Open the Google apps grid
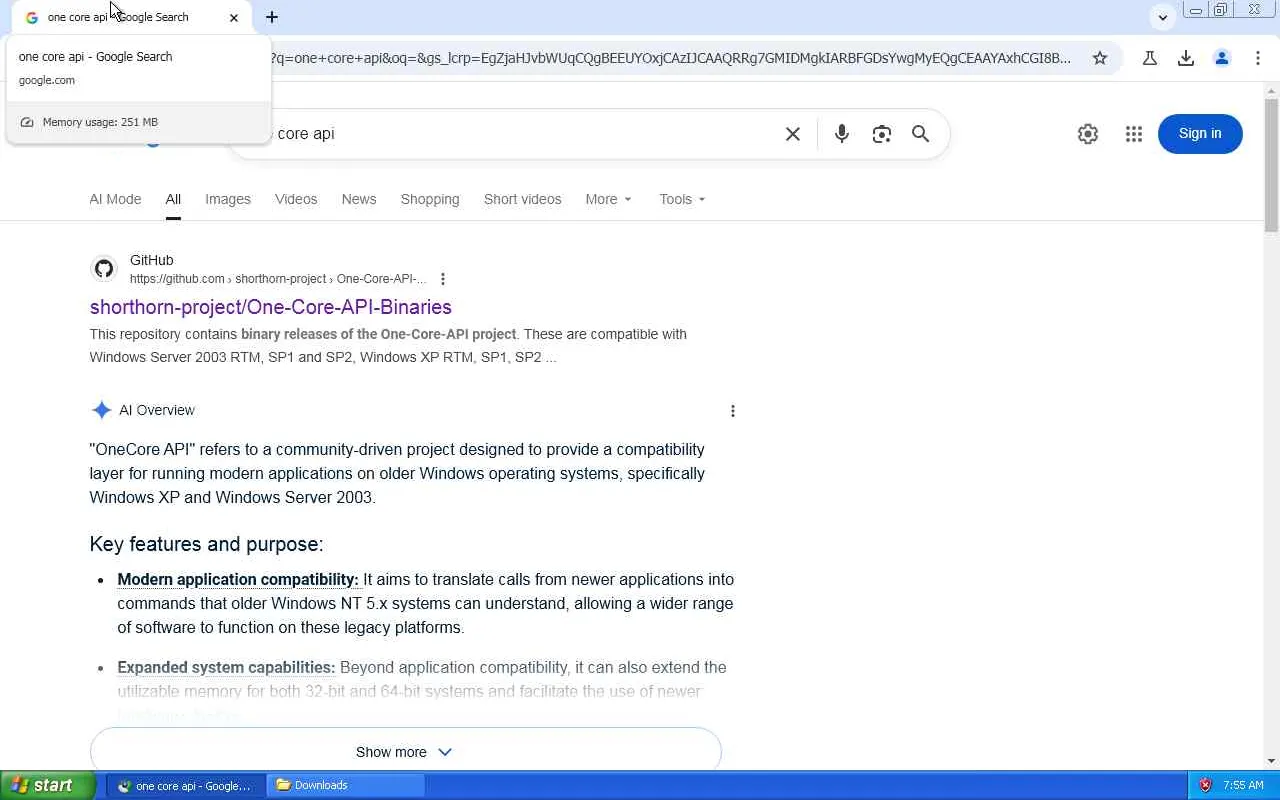Screen dimensions: 1280x800 click(1134, 134)
